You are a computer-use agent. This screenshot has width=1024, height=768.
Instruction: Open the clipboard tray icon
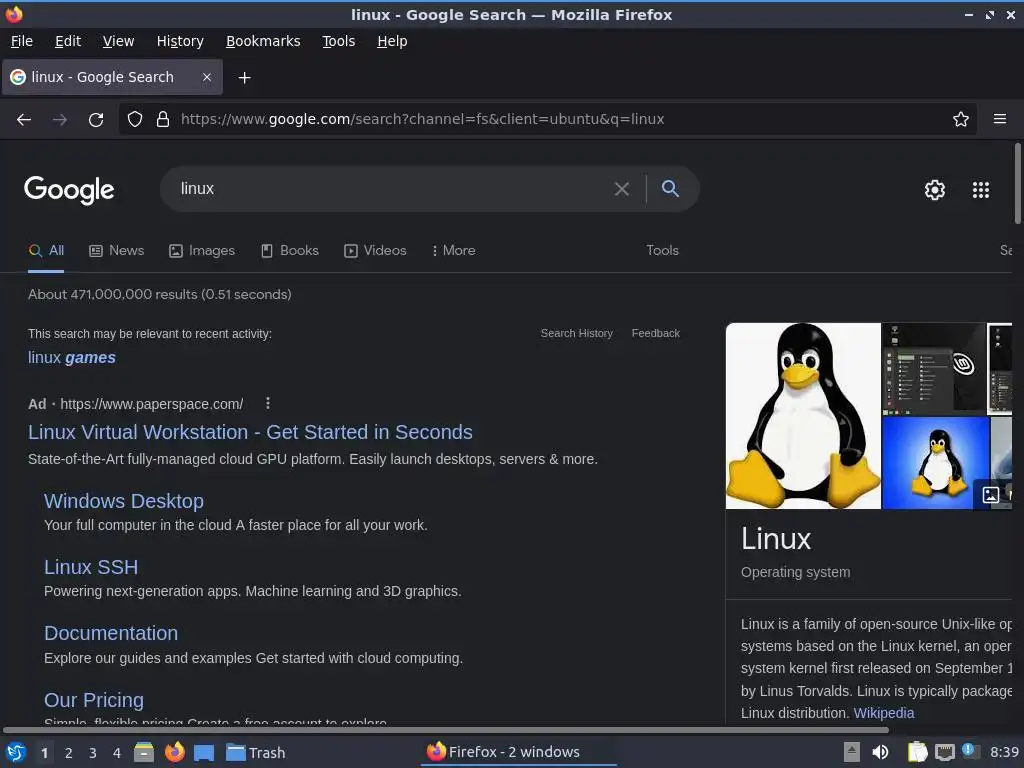917,752
